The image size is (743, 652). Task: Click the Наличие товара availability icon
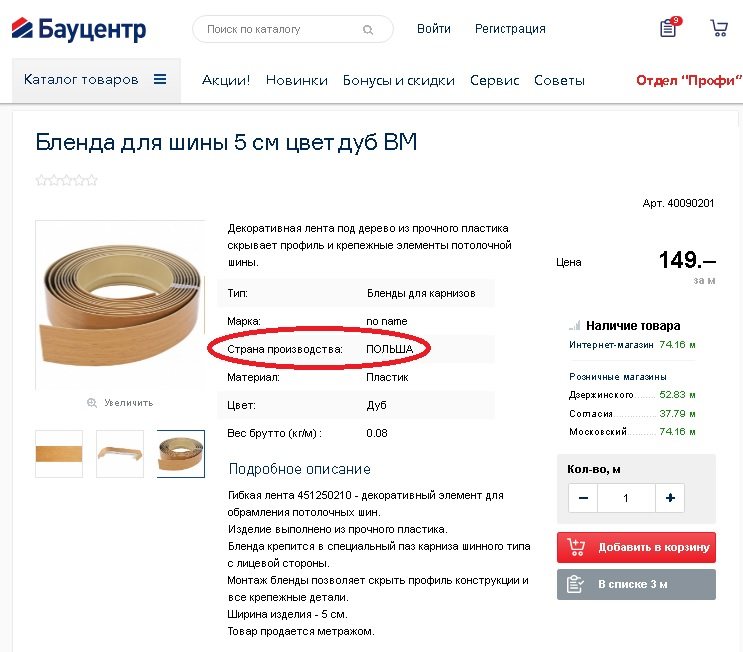pyautogui.click(x=575, y=326)
